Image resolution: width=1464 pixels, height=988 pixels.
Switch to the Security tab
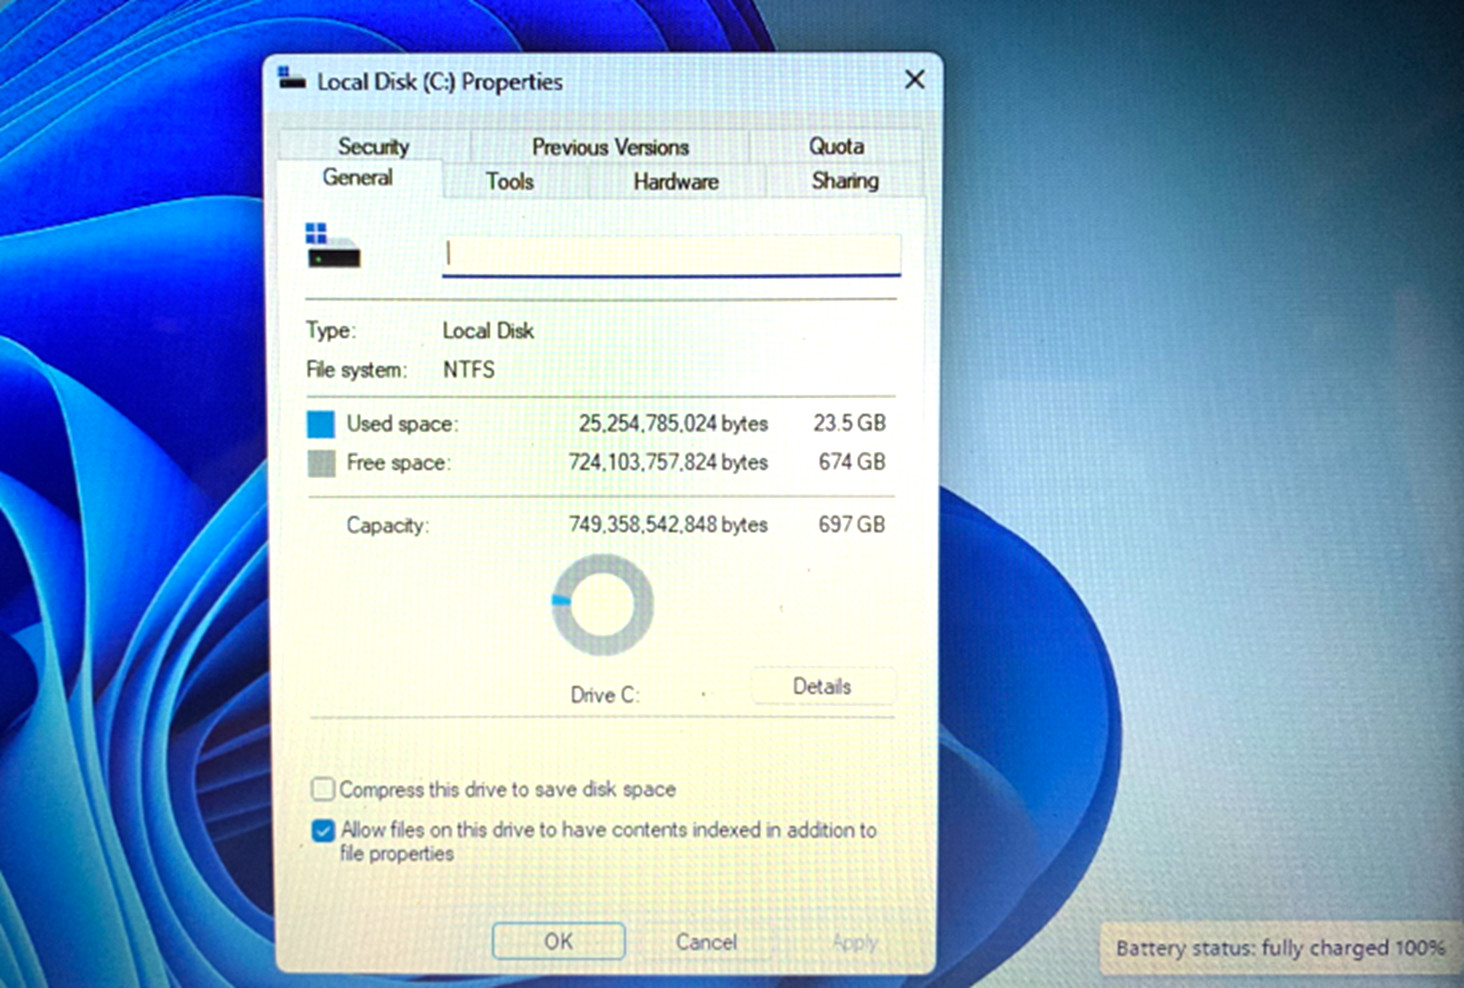pos(373,146)
